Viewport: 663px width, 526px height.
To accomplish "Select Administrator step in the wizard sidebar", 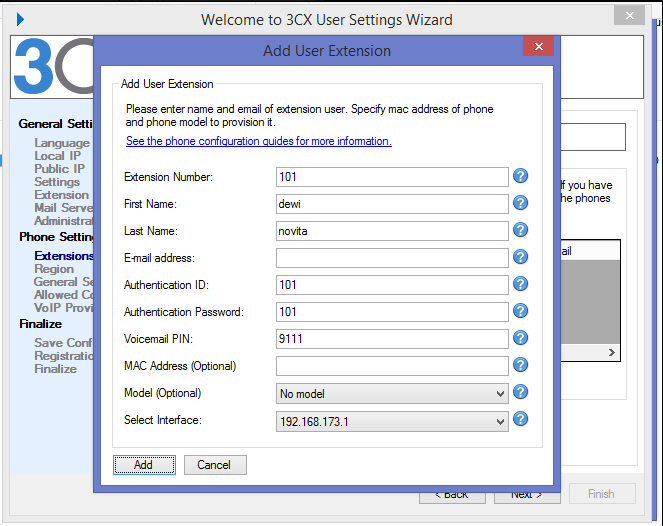I will (x=63, y=221).
